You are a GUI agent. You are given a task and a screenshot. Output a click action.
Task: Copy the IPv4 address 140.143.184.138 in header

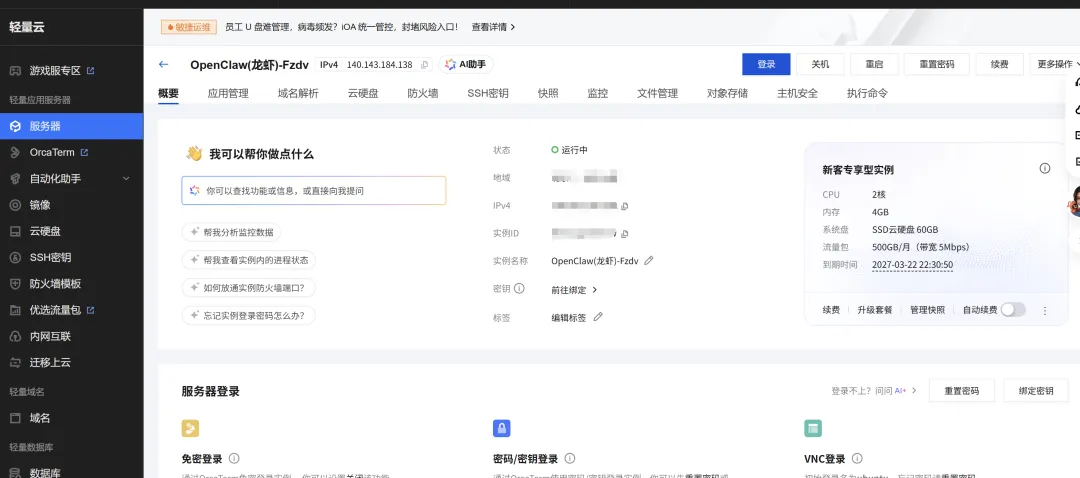(x=424, y=65)
